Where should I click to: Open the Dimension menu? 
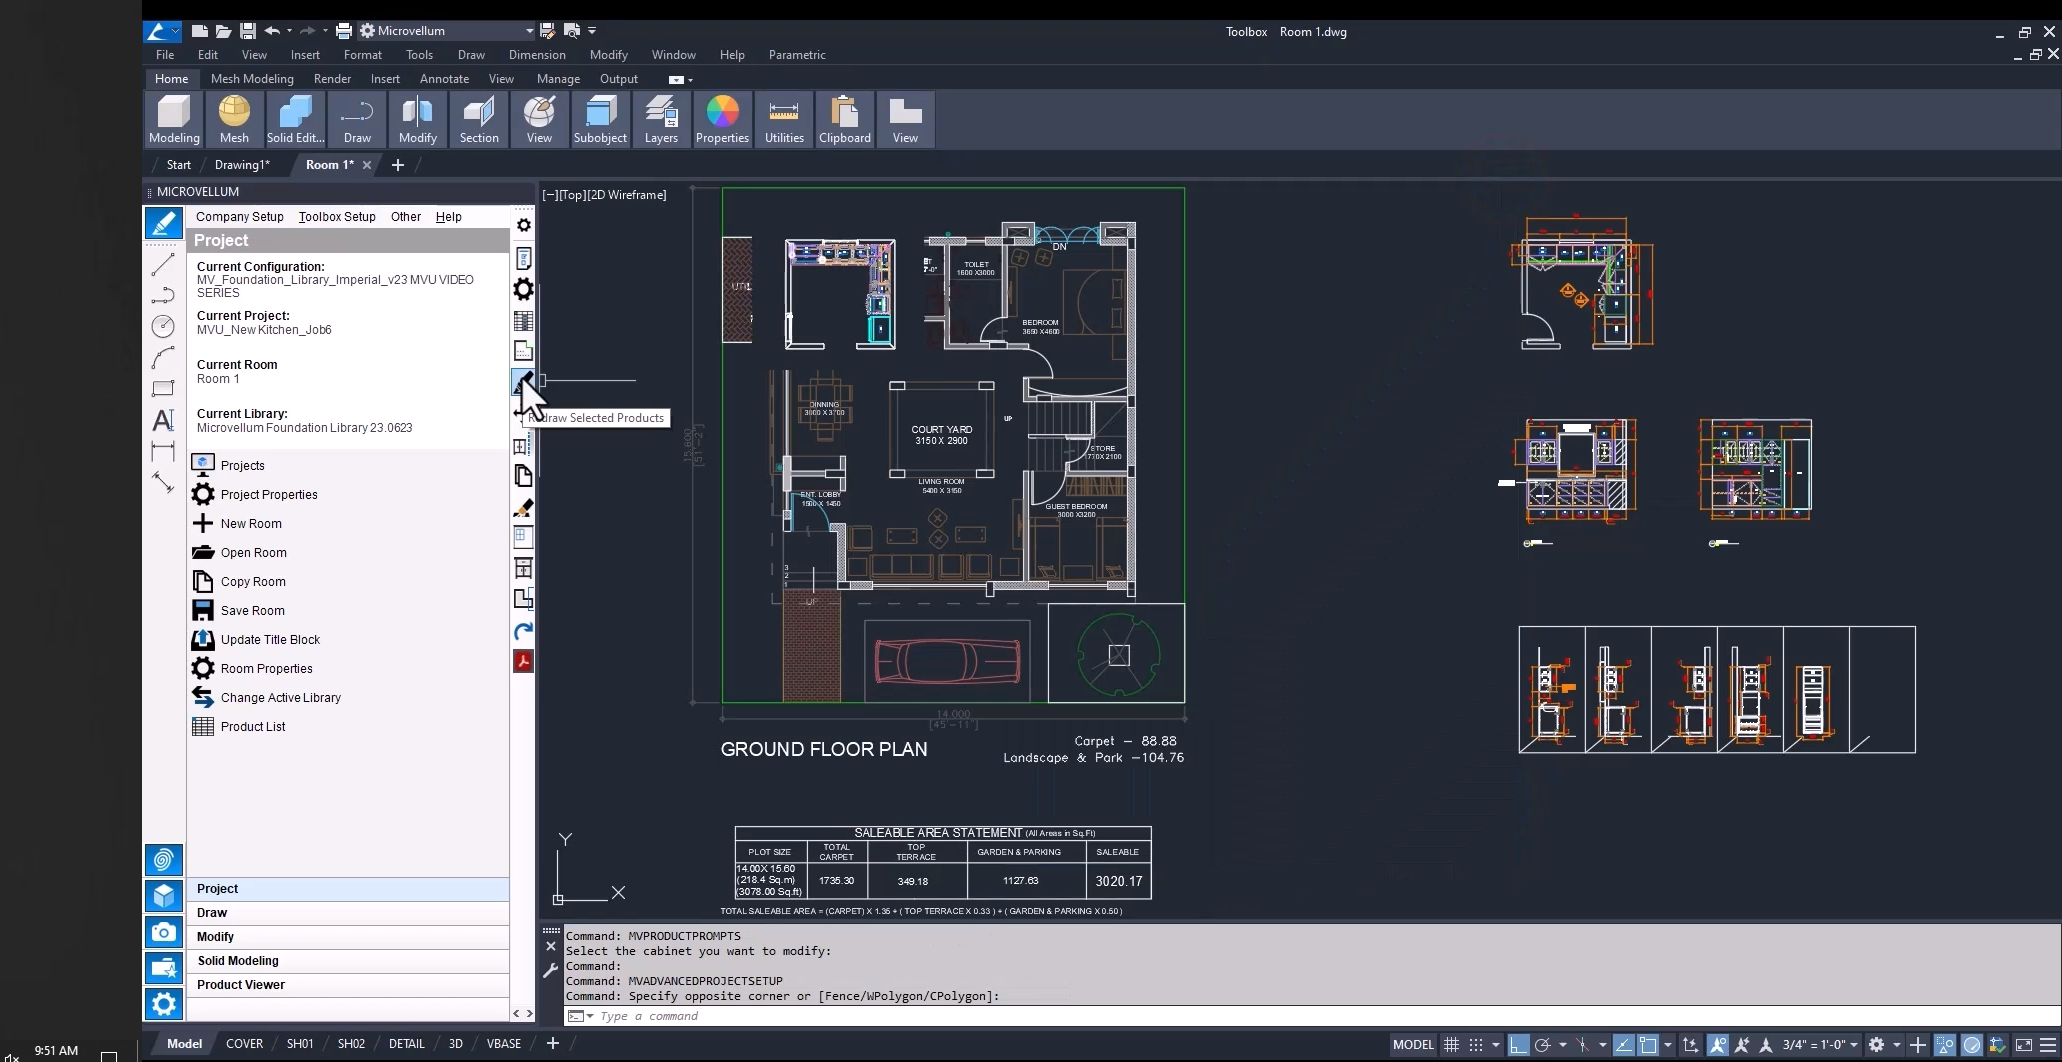click(x=537, y=55)
